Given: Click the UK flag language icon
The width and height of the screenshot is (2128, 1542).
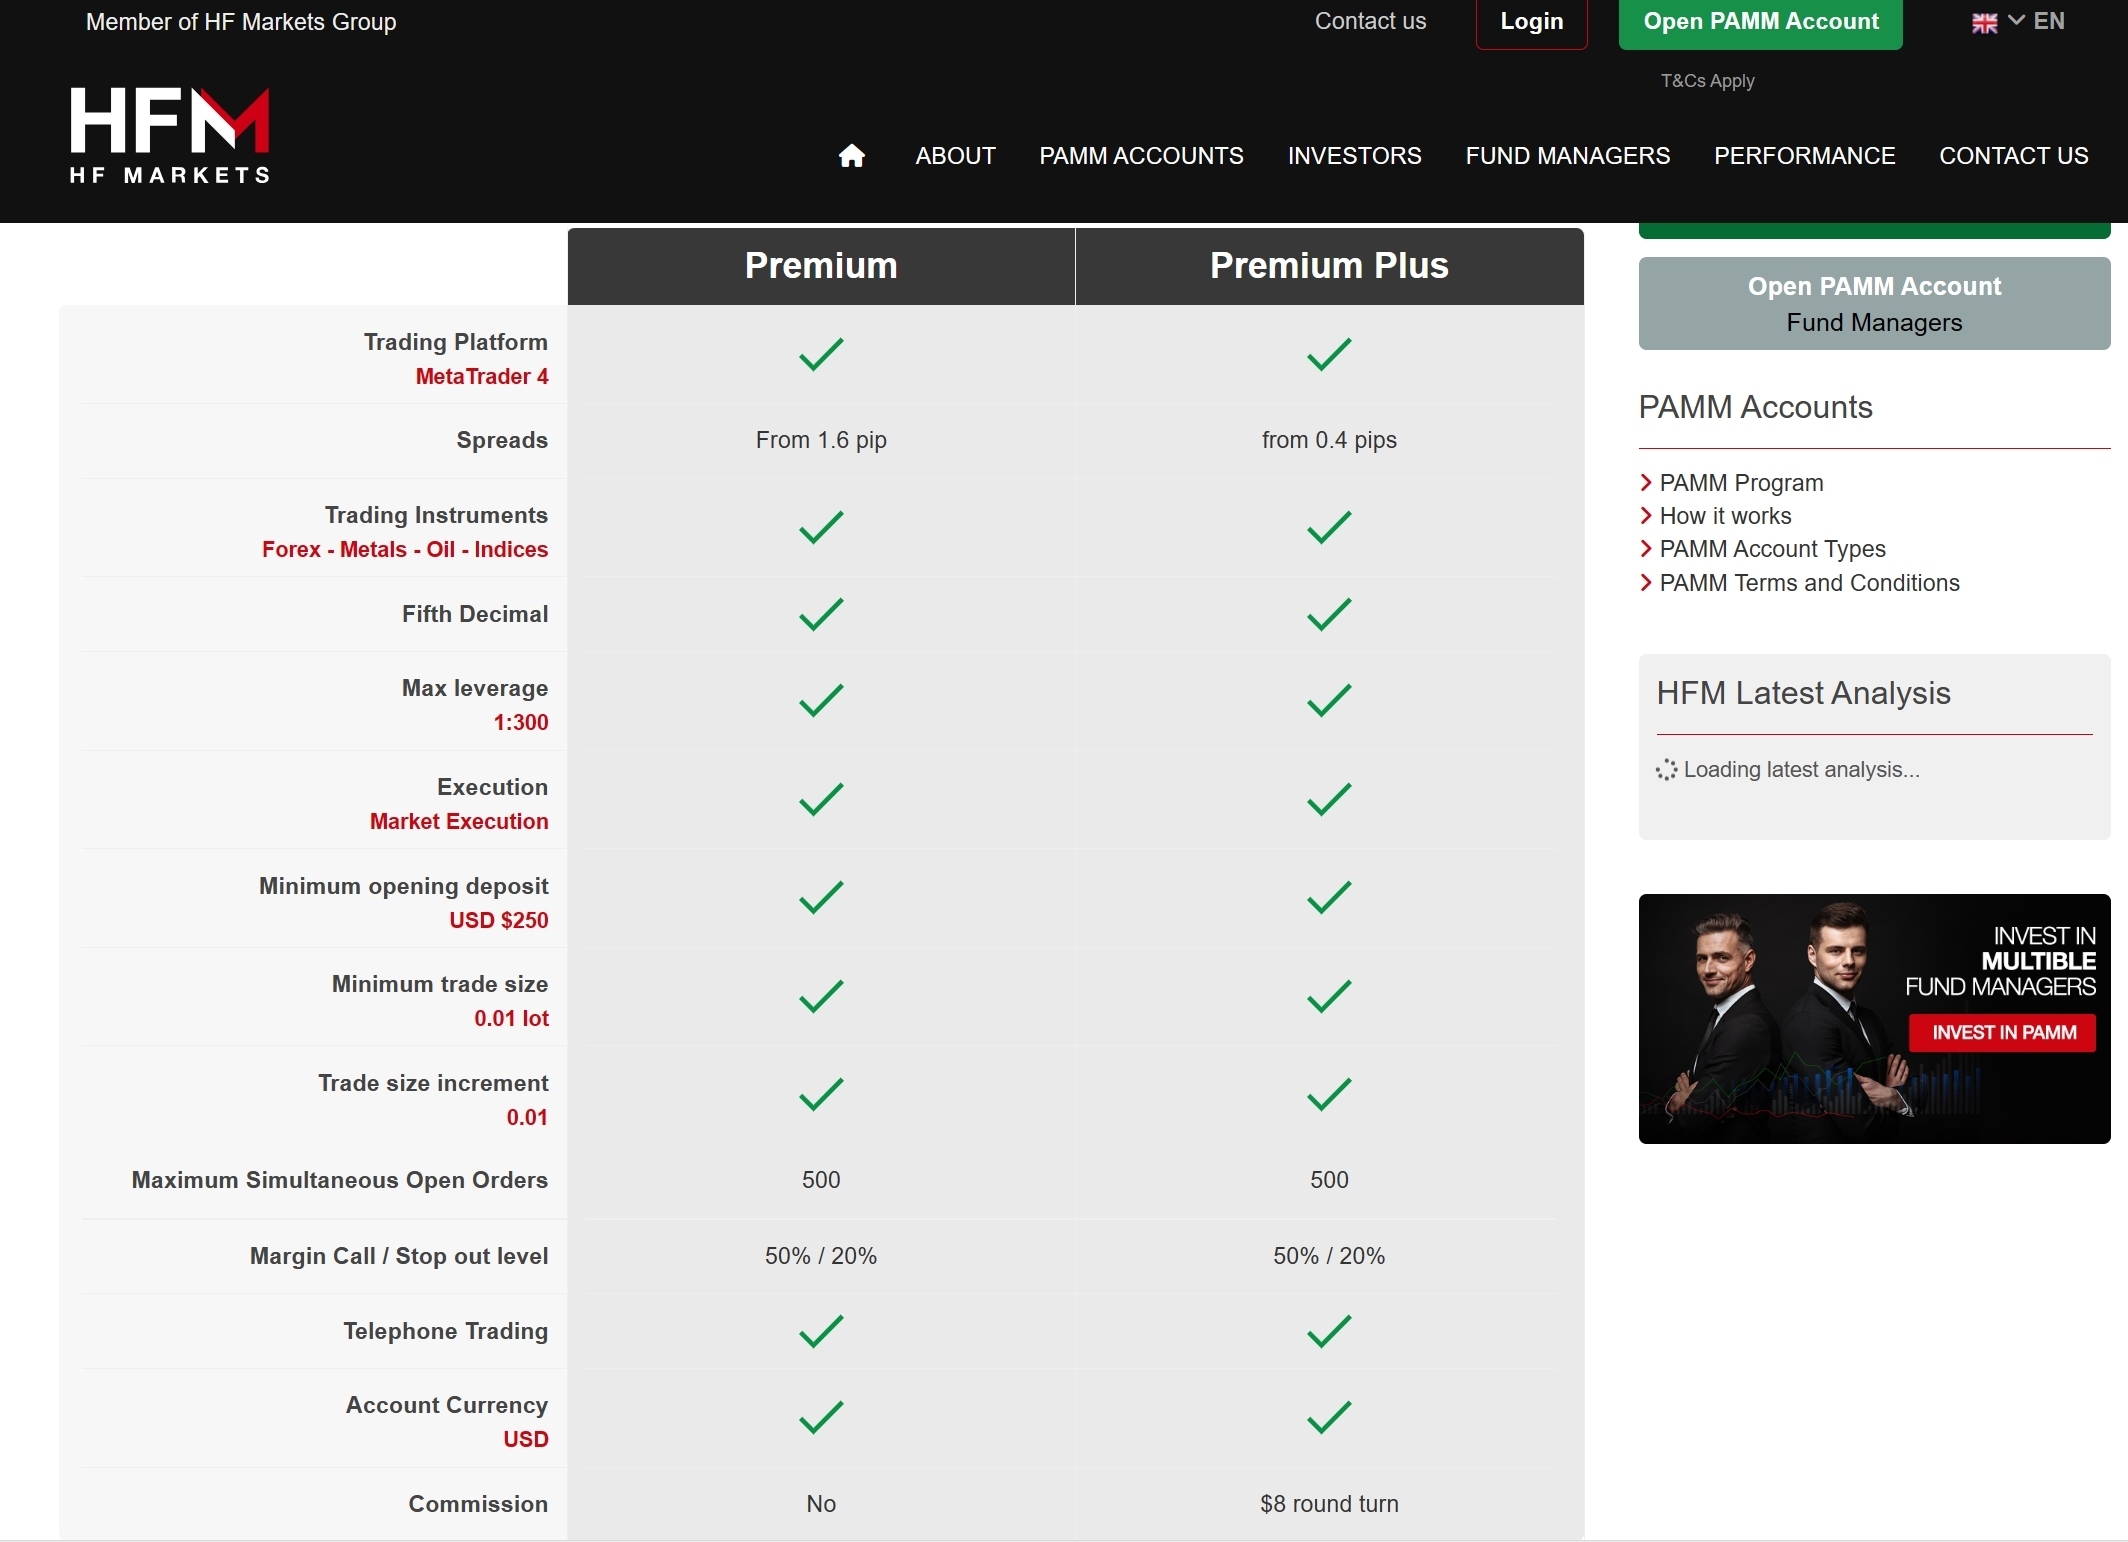Looking at the screenshot, I should coord(1984,23).
